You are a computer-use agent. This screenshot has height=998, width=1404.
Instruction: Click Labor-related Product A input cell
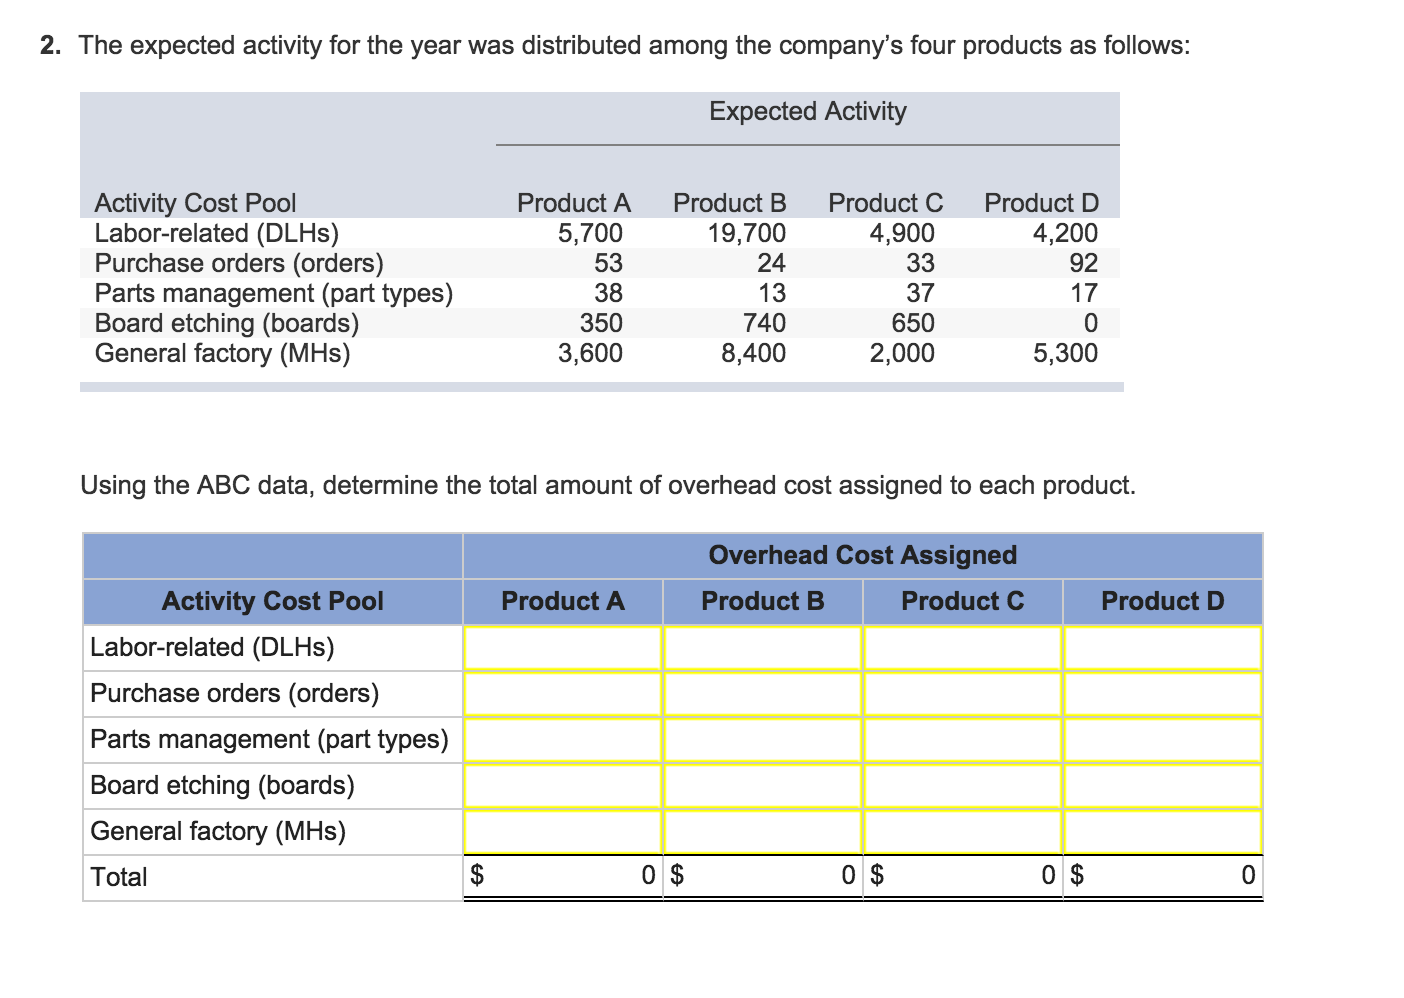[563, 648]
